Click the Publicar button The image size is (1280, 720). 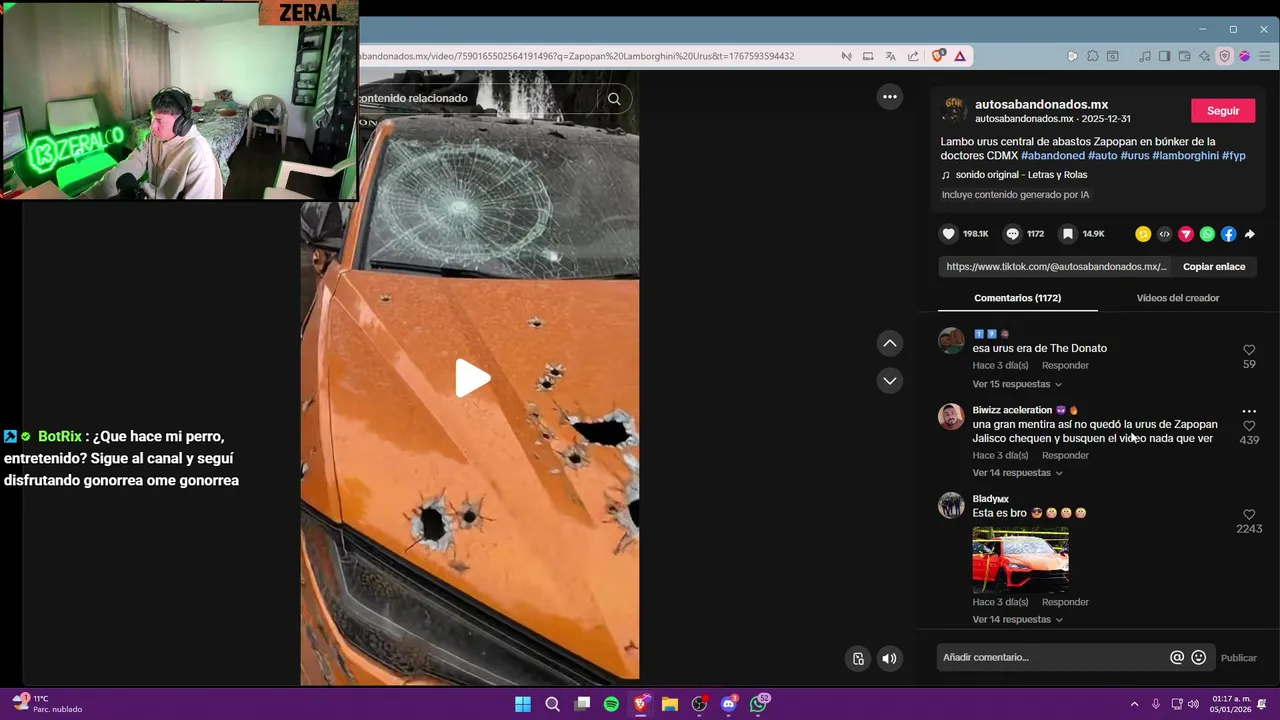tap(1238, 658)
